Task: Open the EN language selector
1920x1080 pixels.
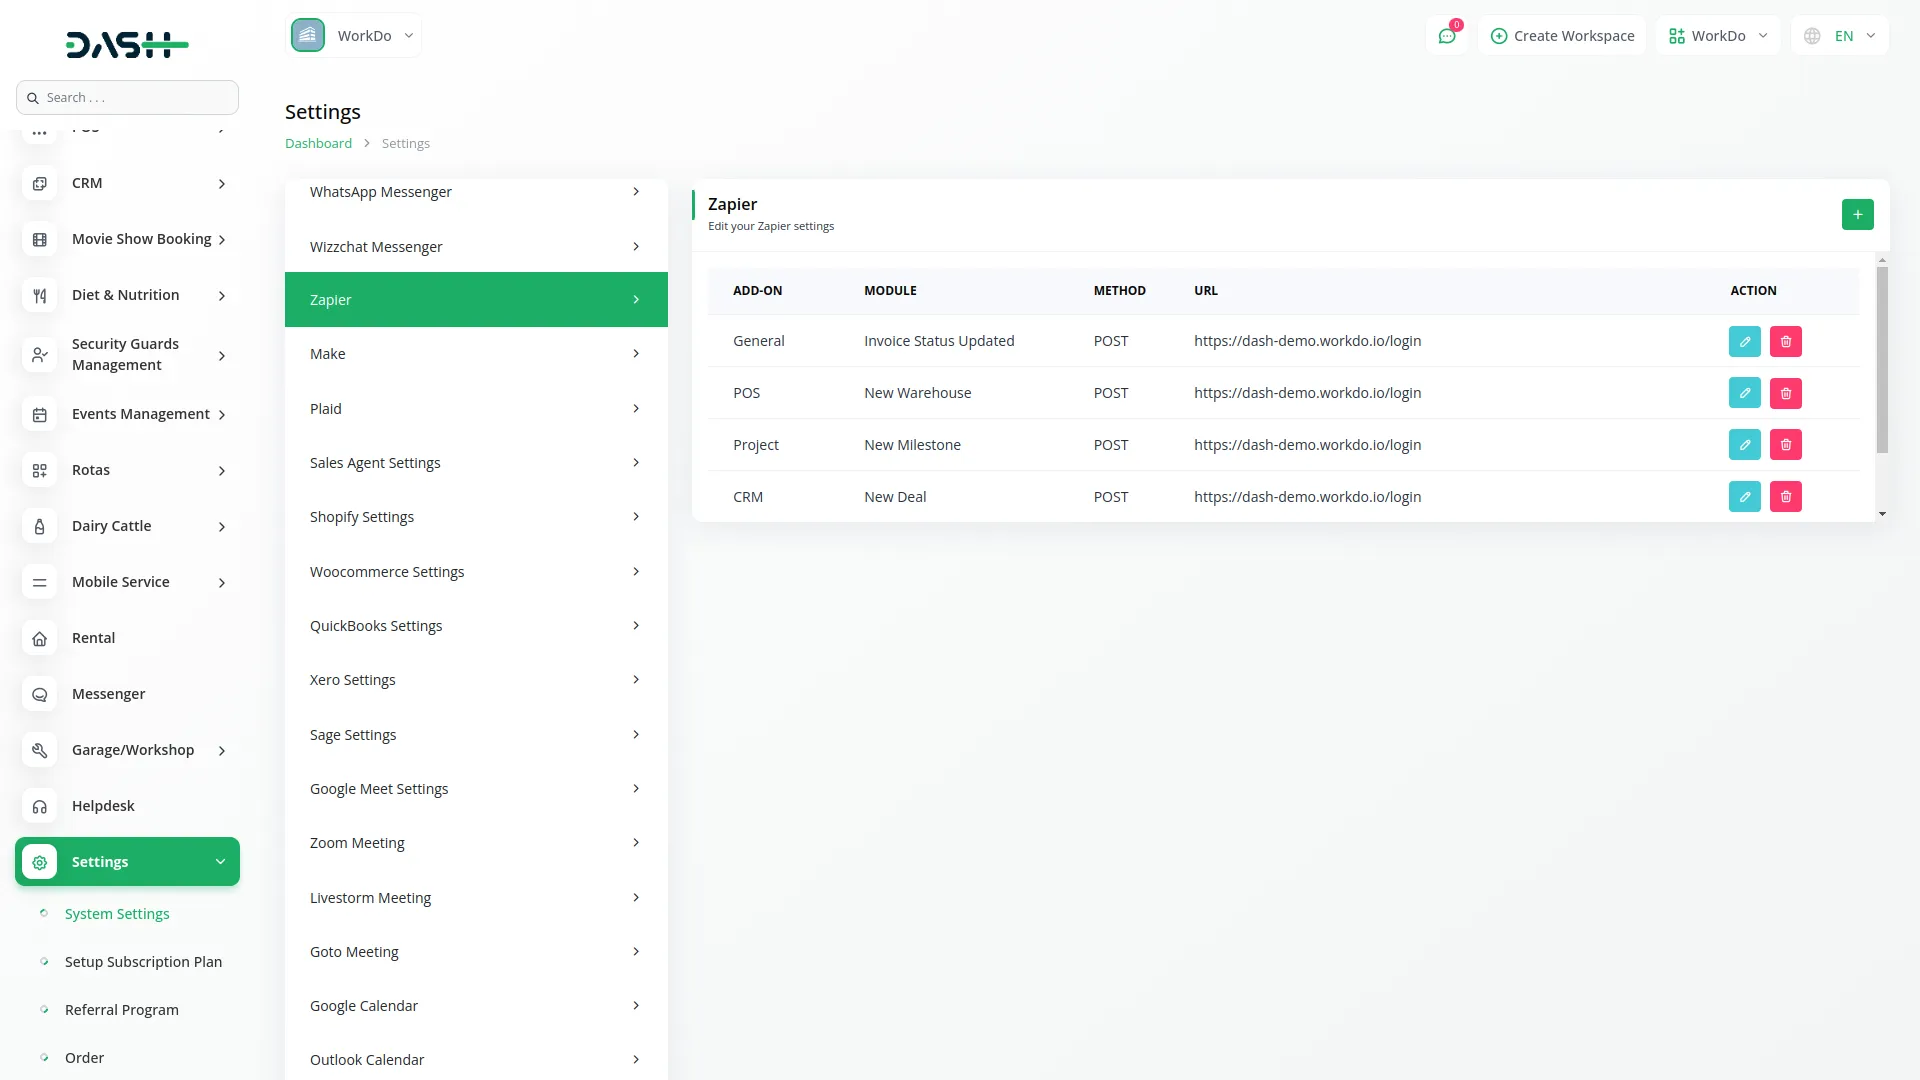Action: (1838, 35)
